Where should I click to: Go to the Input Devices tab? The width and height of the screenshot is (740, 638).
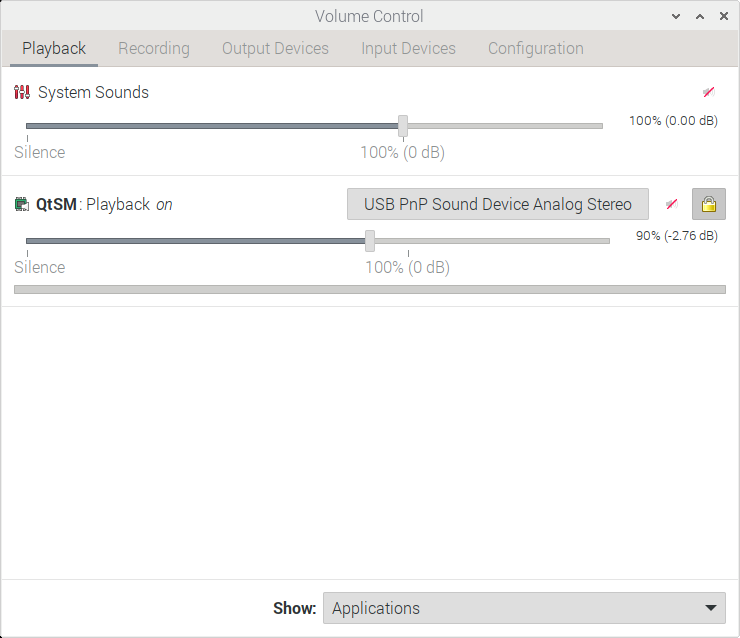click(408, 48)
